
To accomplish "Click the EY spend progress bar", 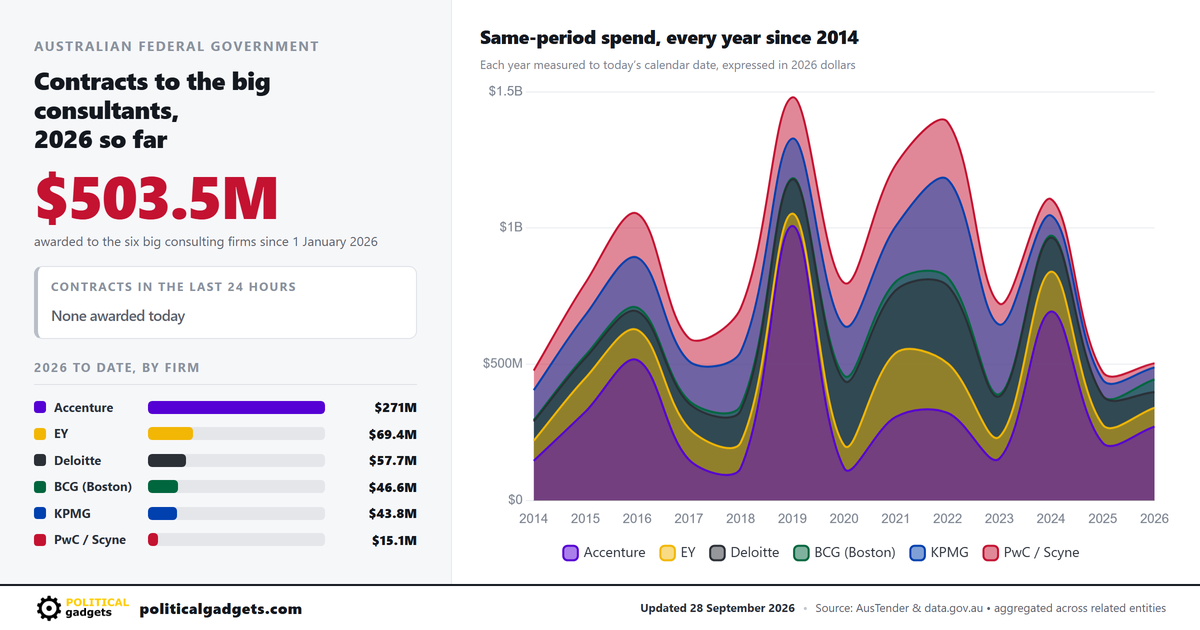I will click(236, 434).
